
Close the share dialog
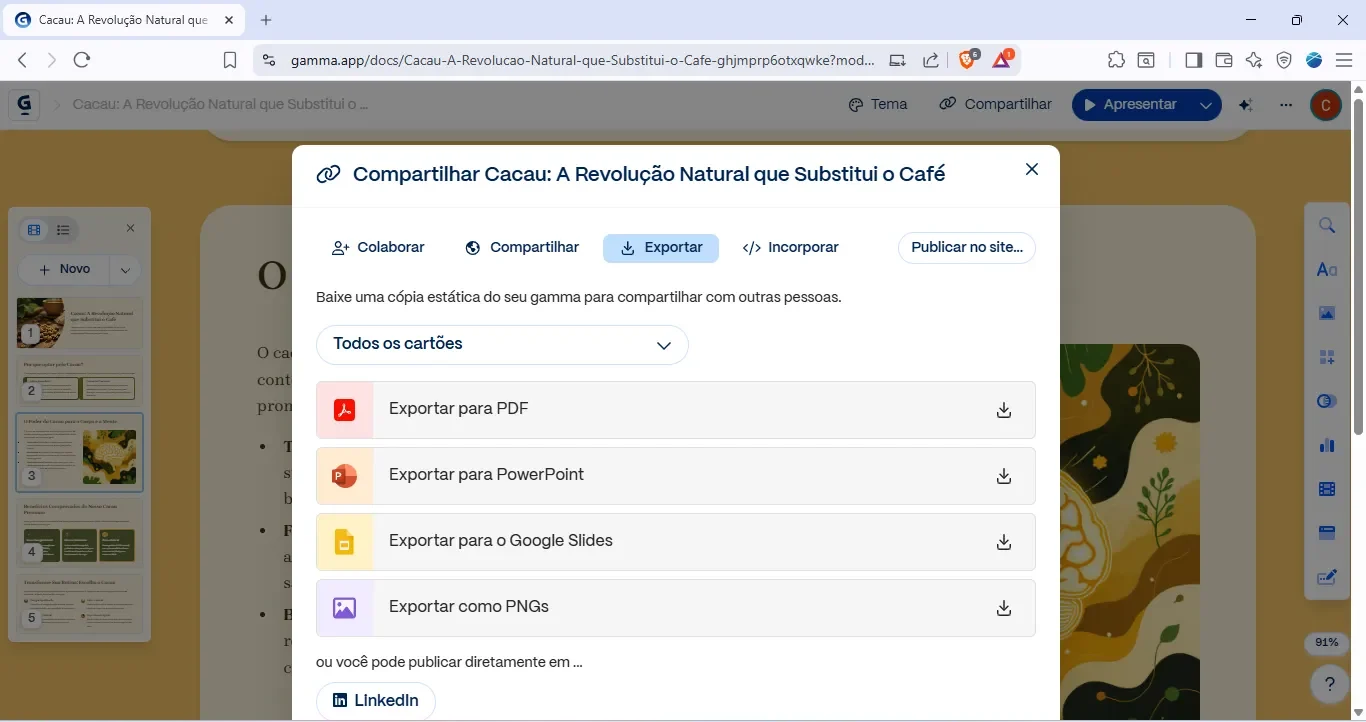[1032, 170]
